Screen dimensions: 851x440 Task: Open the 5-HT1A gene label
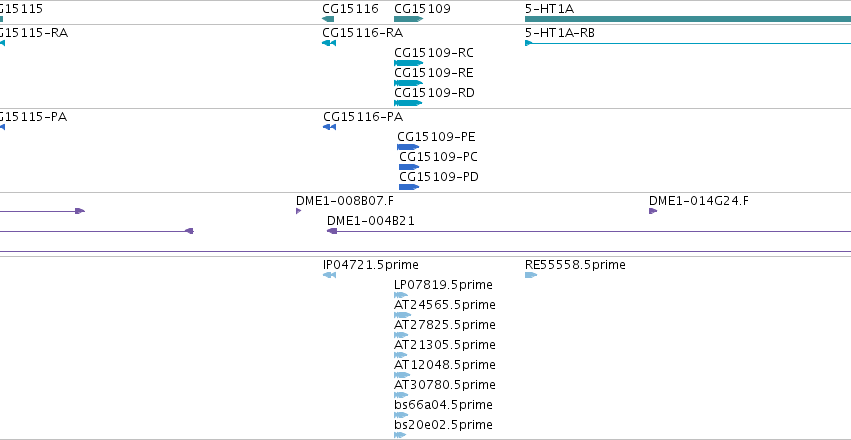pos(549,9)
